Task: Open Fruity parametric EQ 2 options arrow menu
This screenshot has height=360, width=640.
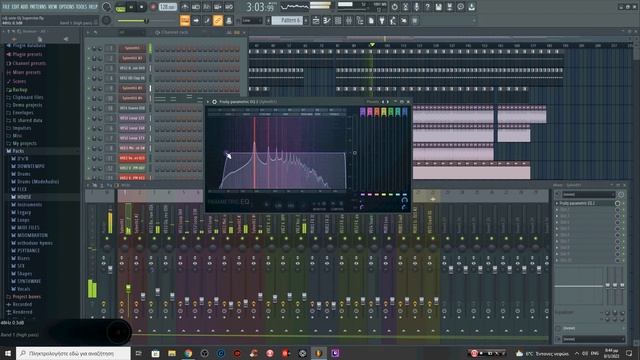Action: point(208,102)
